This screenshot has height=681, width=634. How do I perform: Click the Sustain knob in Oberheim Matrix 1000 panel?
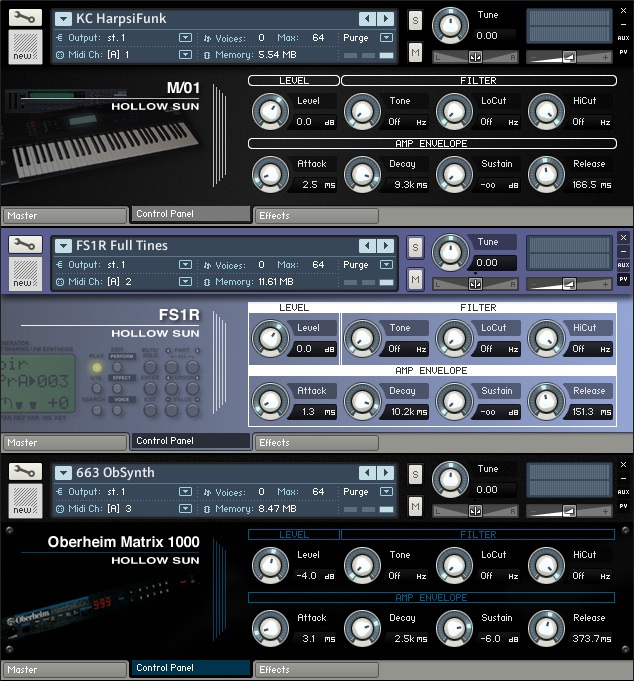(454, 628)
